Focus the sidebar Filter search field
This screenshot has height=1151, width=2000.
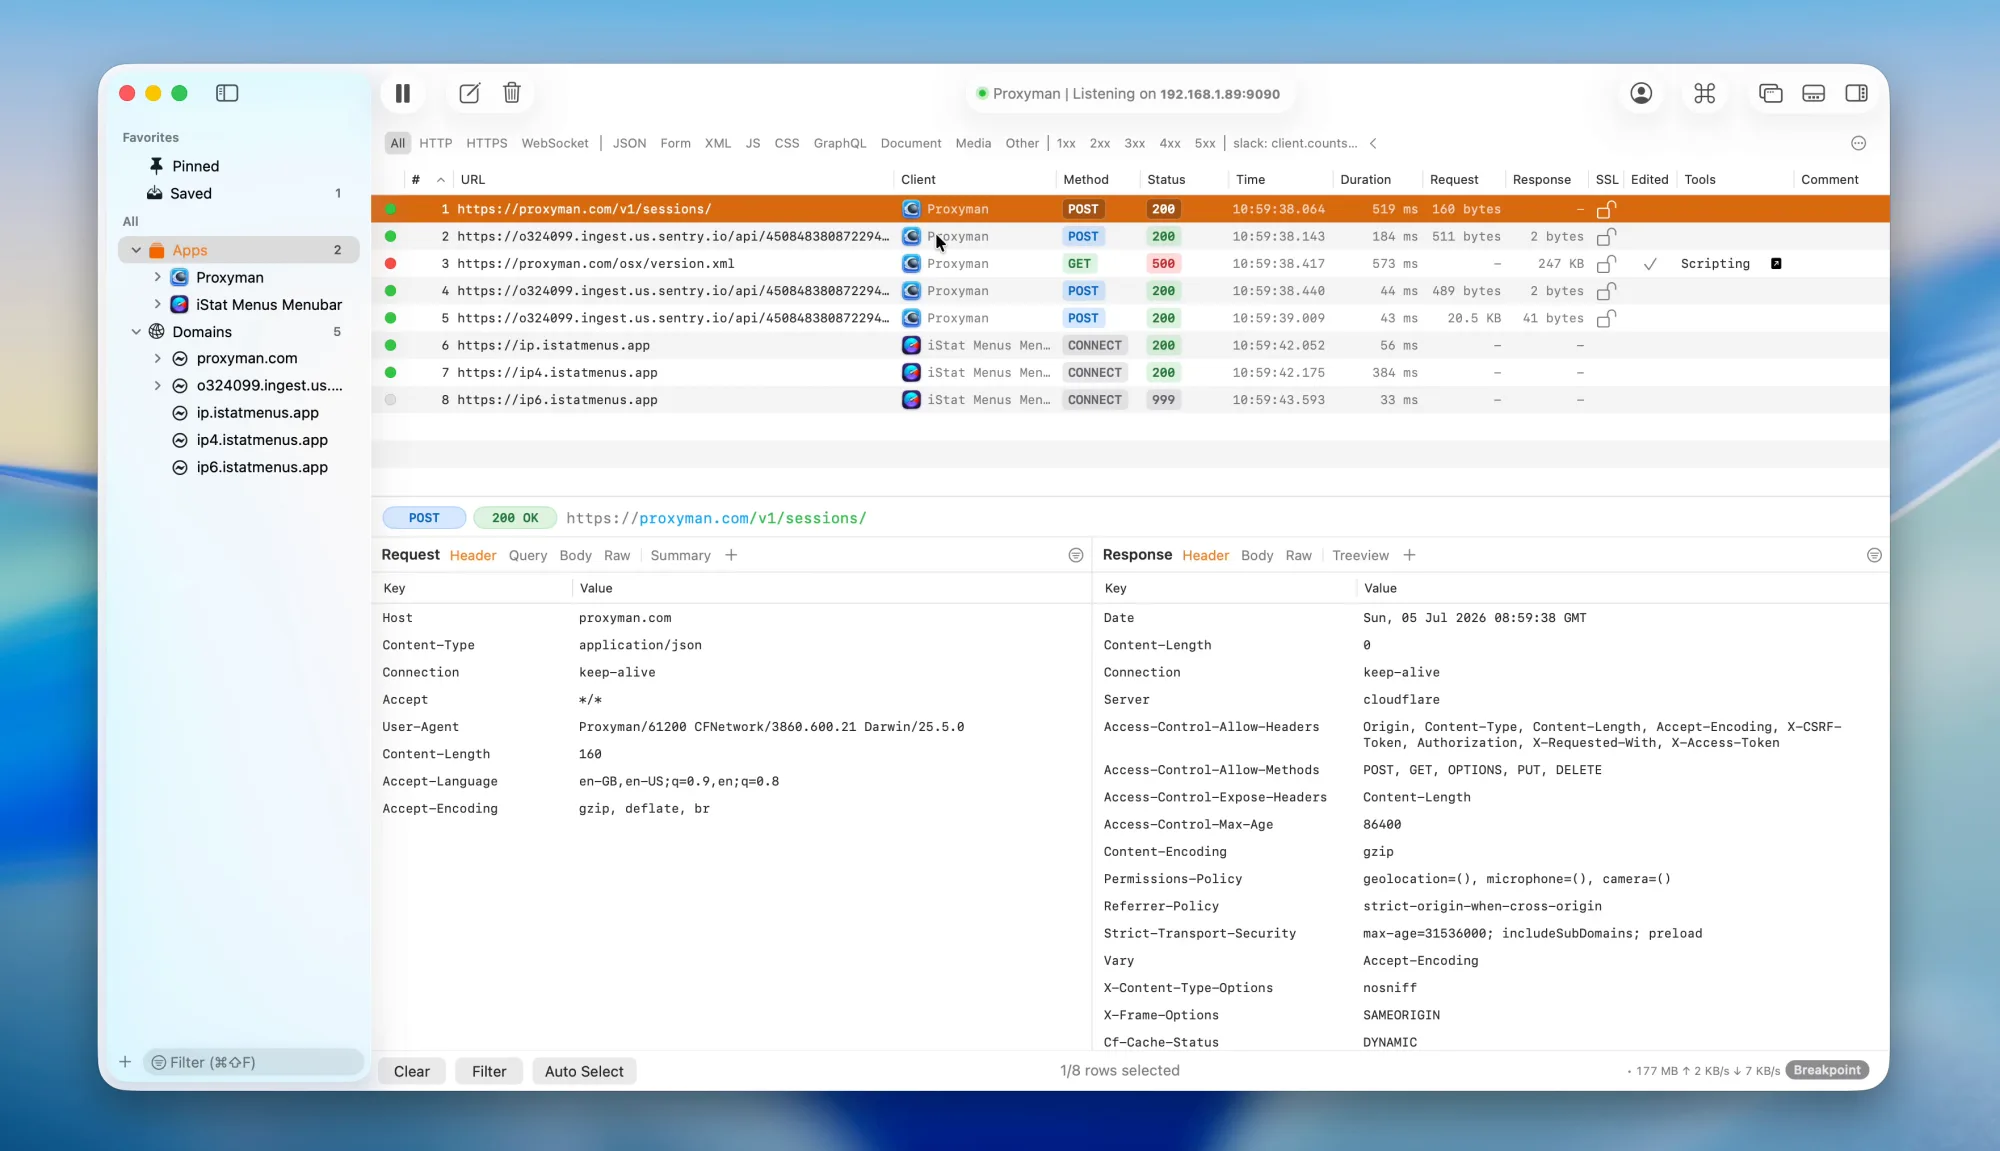click(254, 1062)
